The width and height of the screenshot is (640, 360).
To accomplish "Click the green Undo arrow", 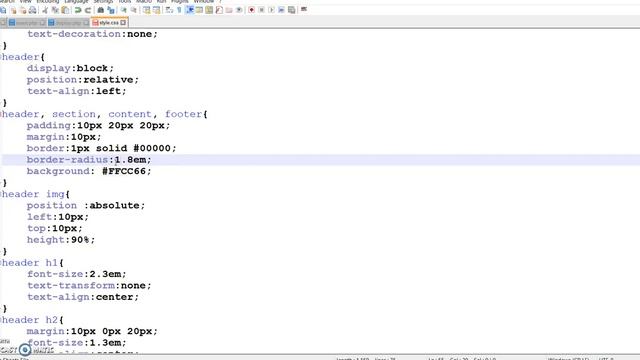I will 78,10.
